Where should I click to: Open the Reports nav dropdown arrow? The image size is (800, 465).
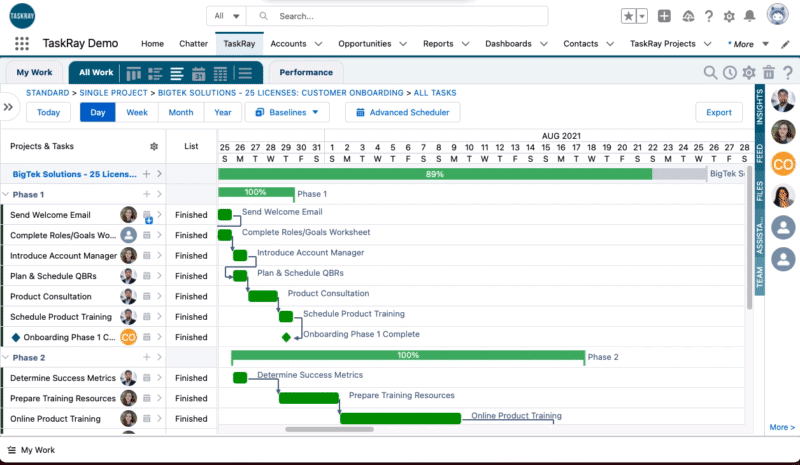click(465, 44)
